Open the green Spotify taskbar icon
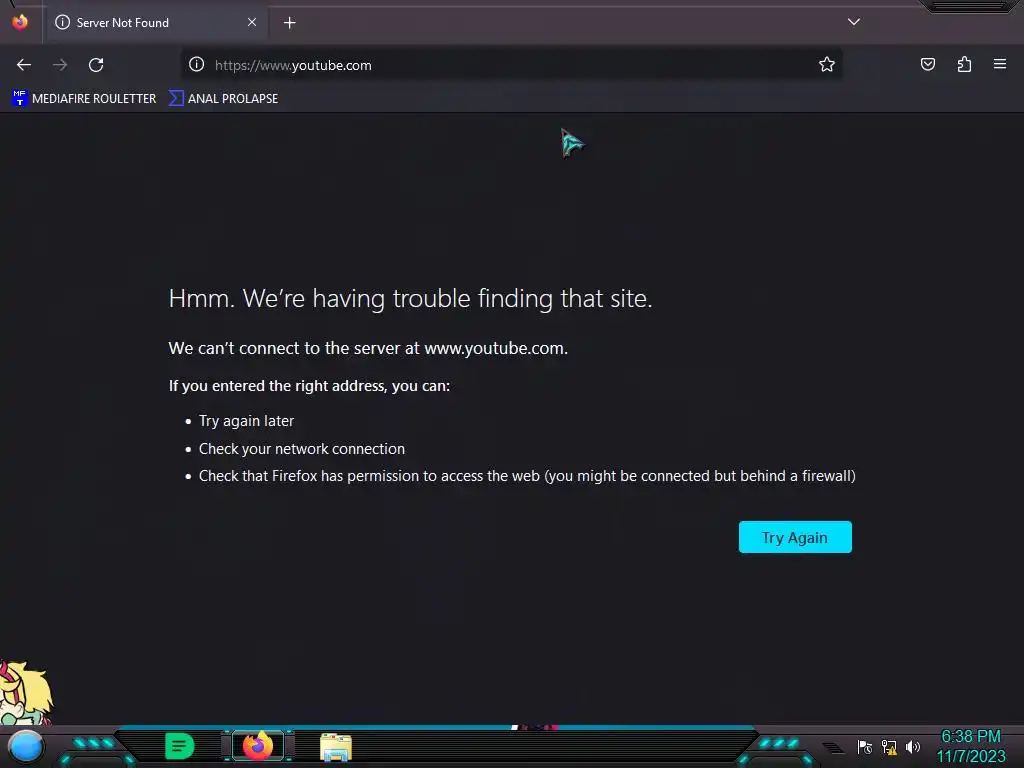Screen dimensions: 1024x768 coord(179,746)
